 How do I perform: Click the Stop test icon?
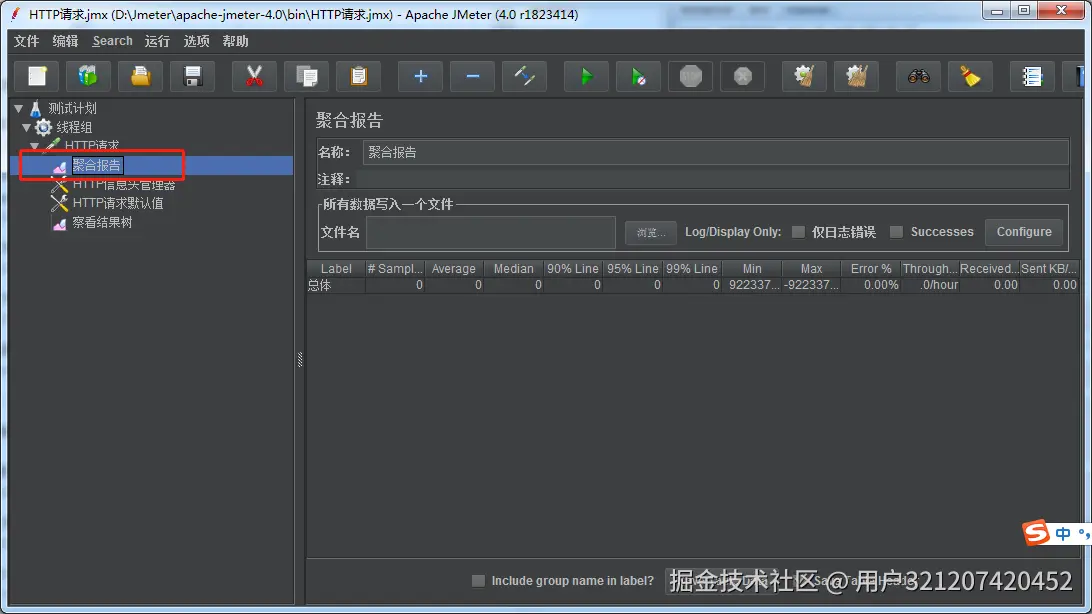(x=691, y=76)
